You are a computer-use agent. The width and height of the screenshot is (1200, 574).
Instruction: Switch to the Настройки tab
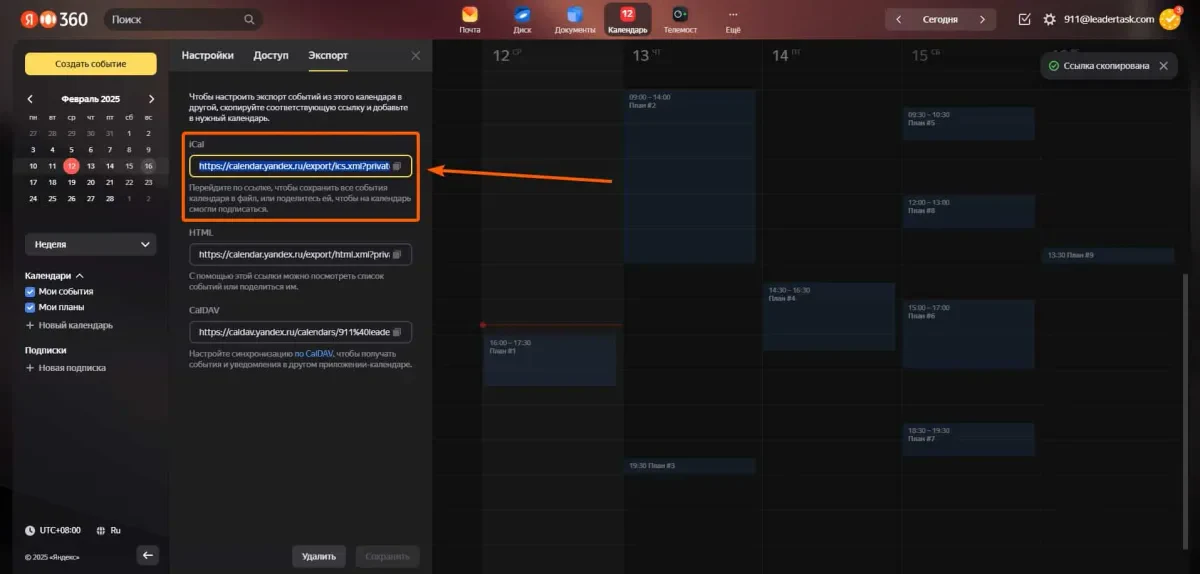pos(208,56)
